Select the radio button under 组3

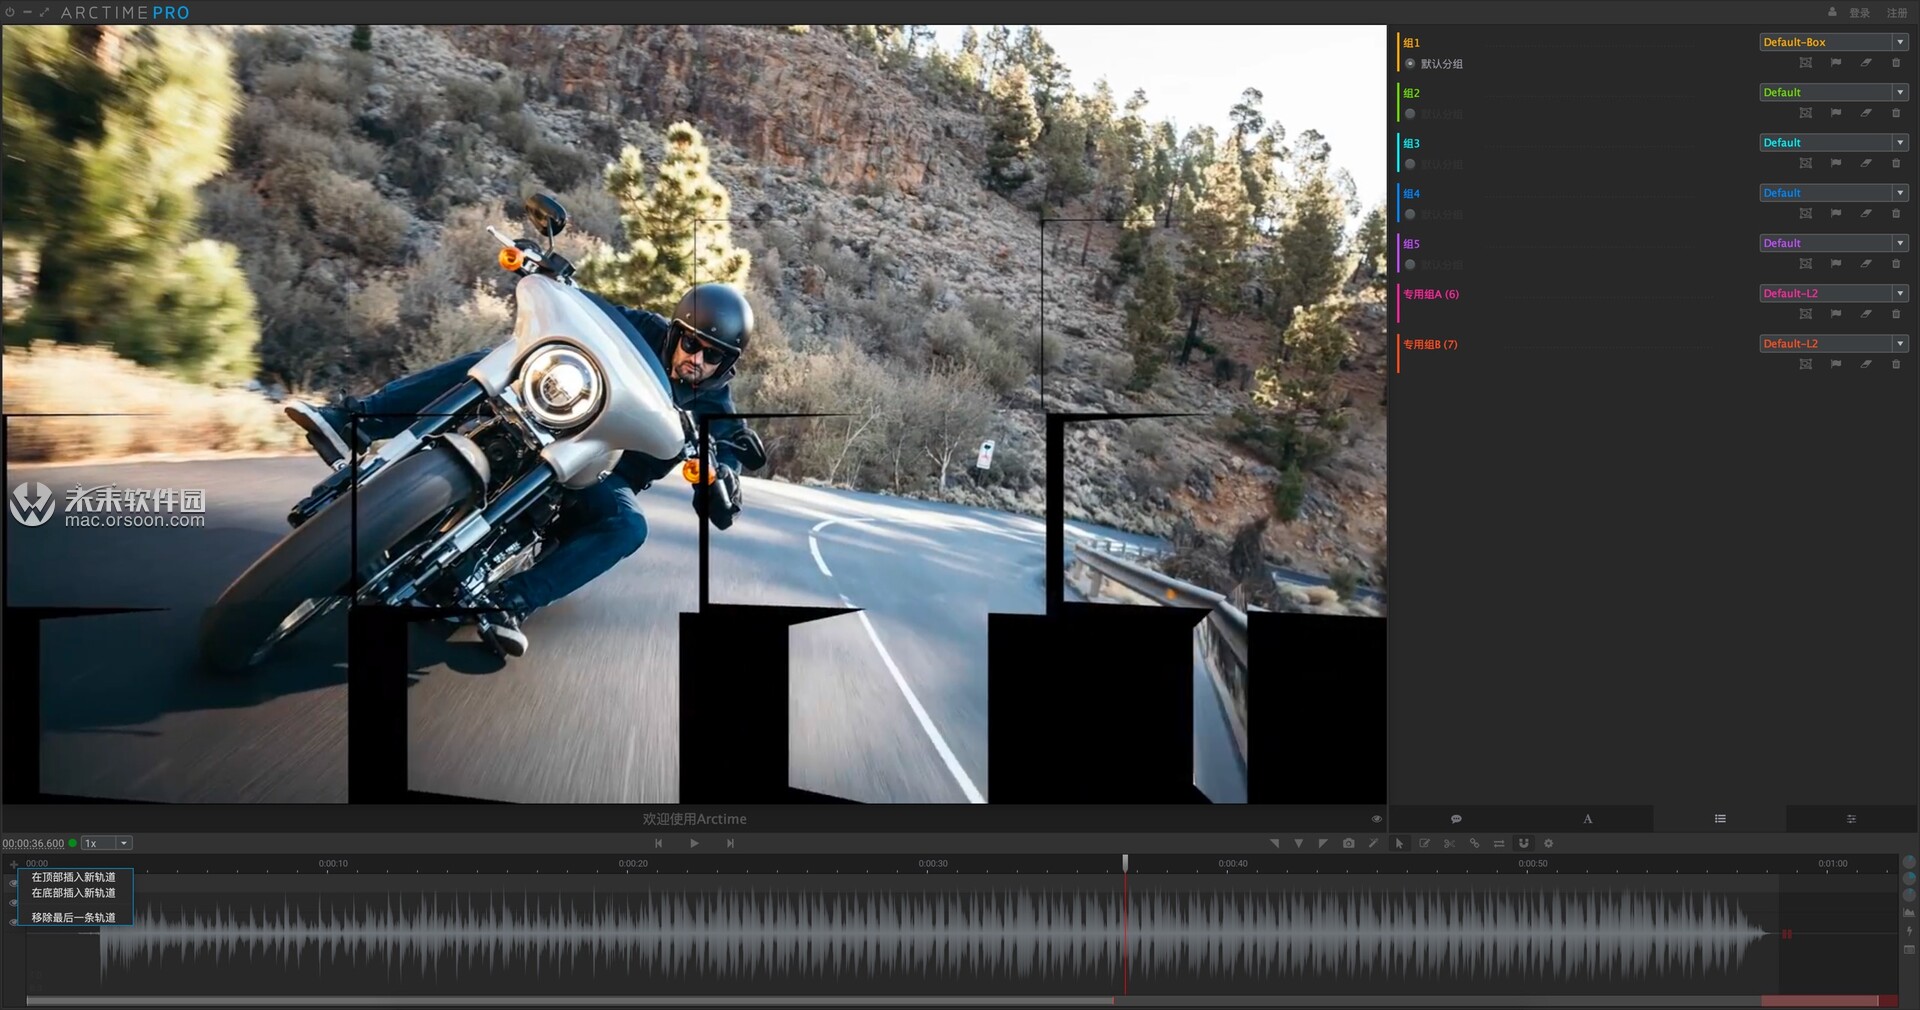1410,163
